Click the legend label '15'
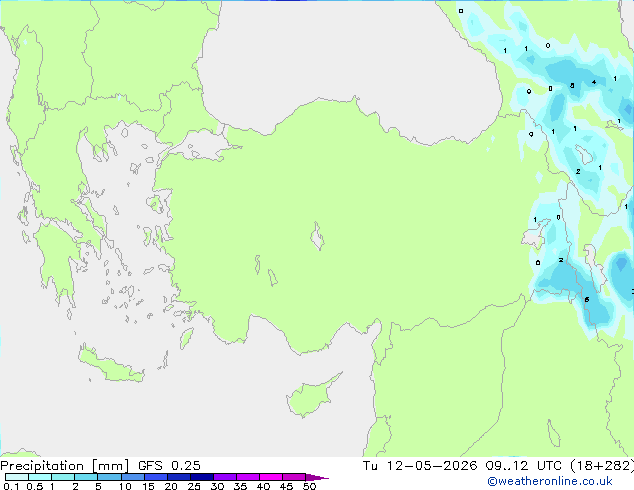The image size is (634, 490). click(x=148, y=486)
